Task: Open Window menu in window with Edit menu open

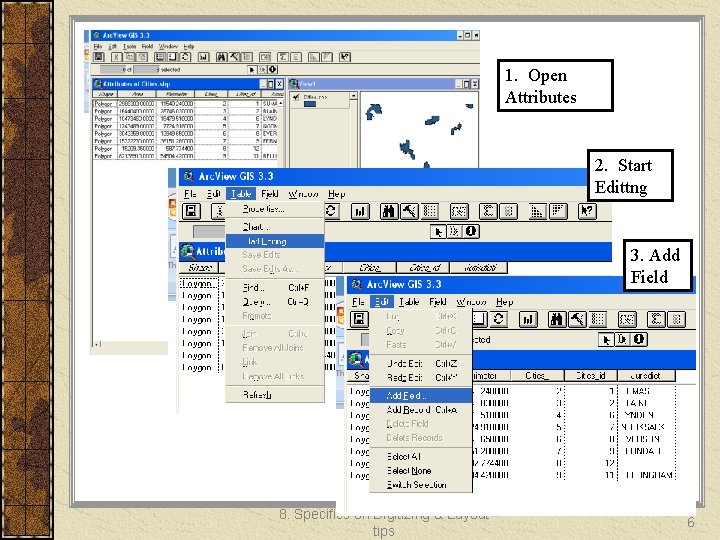Action: 471,302
